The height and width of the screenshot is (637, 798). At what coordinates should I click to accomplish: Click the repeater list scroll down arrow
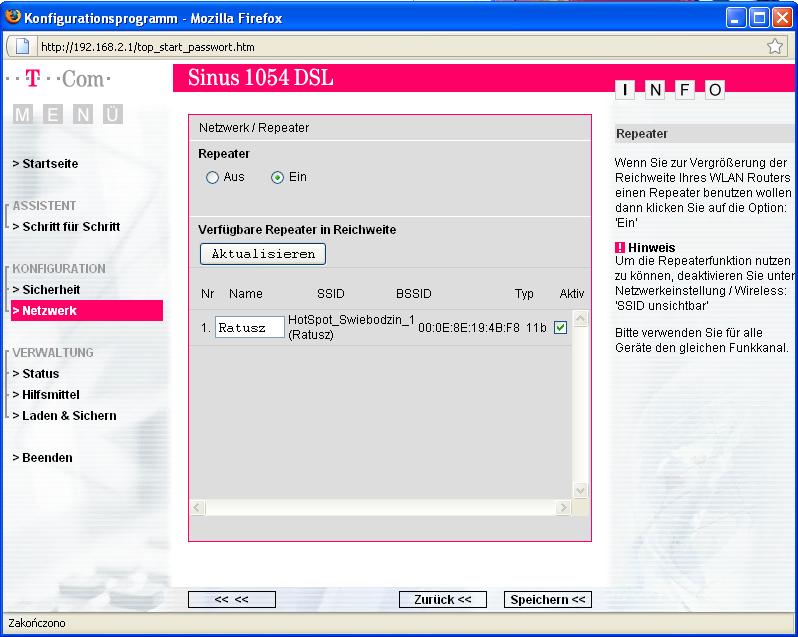[580, 490]
